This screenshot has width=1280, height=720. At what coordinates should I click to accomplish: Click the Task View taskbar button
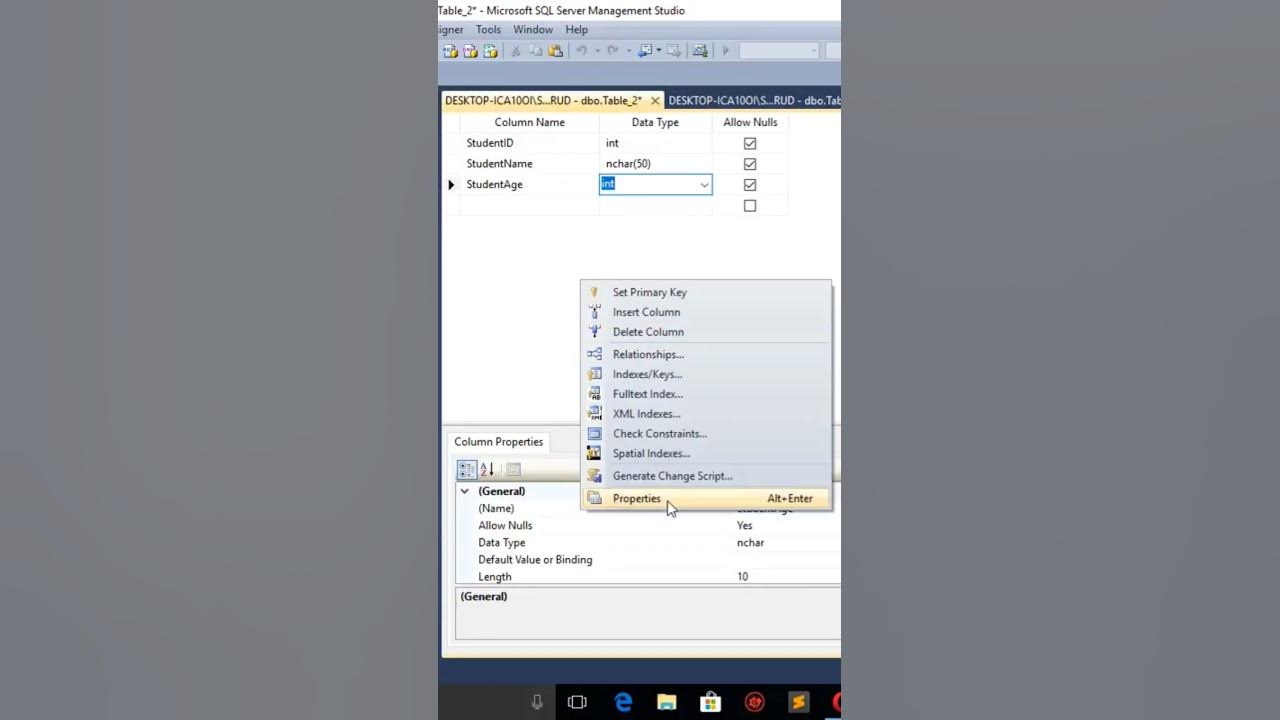(x=577, y=702)
